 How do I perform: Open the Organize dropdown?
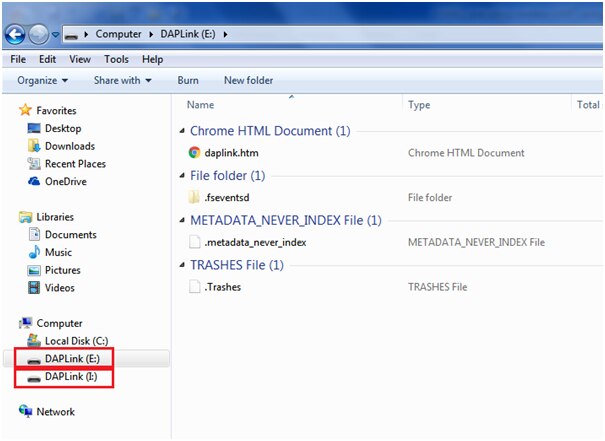[x=42, y=80]
